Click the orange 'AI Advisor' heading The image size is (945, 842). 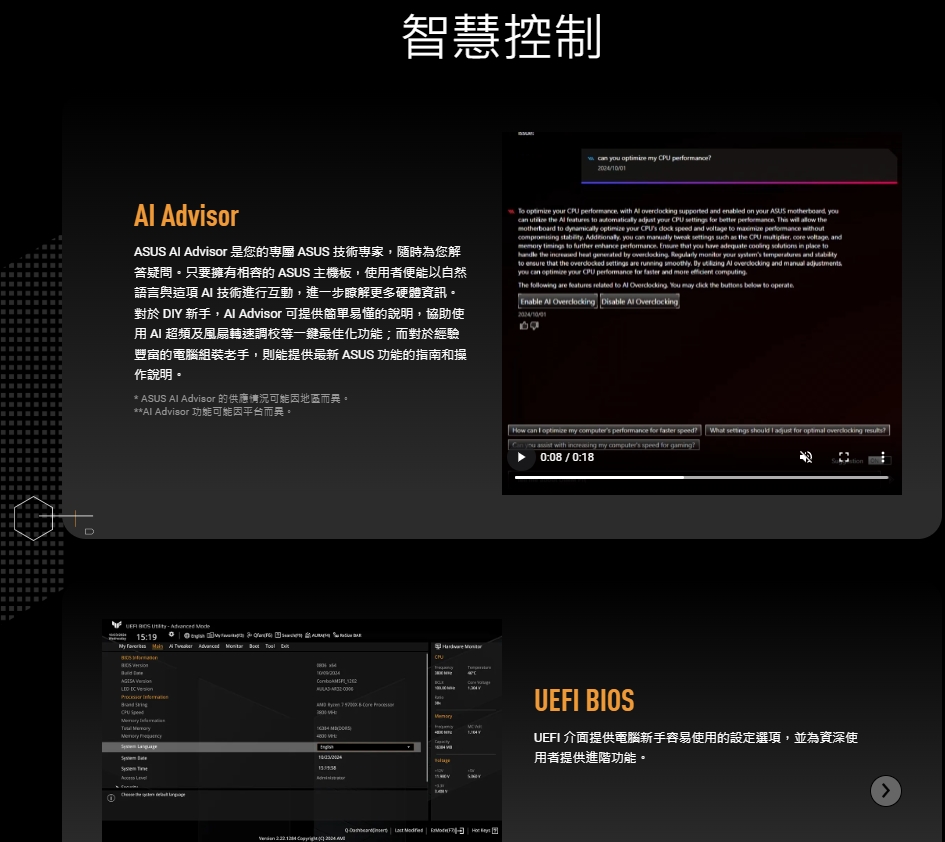coord(186,216)
